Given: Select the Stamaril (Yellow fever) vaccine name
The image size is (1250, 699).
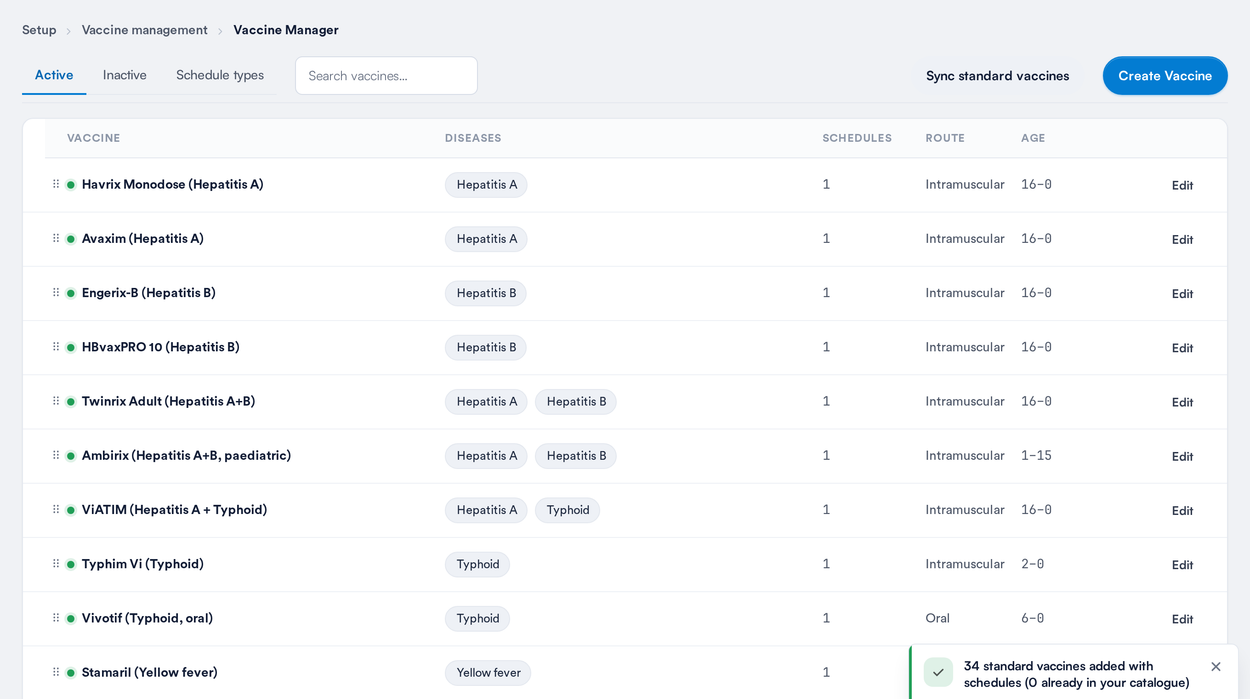Looking at the screenshot, I should click(x=149, y=672).
